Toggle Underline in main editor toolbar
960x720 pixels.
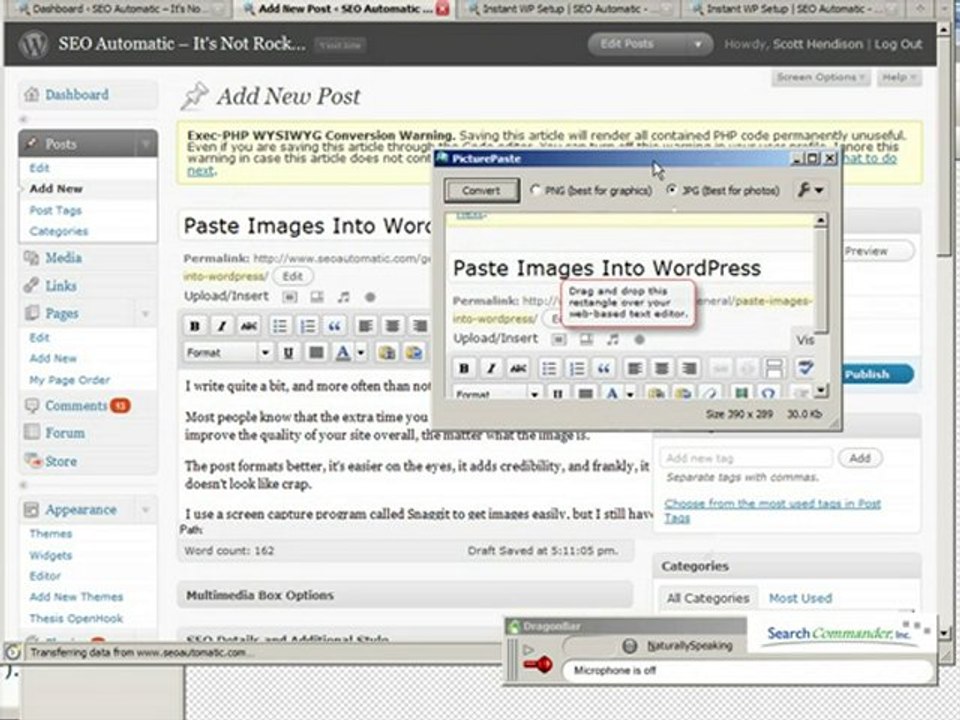click(x=288, y=353)
